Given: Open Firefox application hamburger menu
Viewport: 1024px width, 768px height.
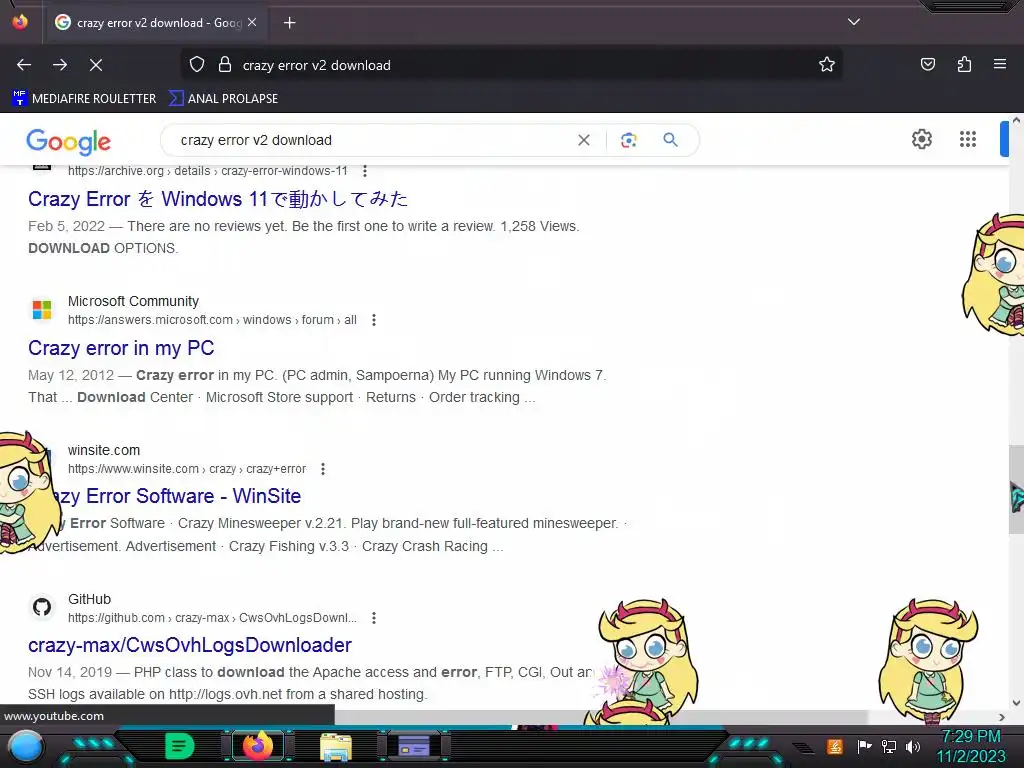Looking at the screenshot, I should [999, 65].
